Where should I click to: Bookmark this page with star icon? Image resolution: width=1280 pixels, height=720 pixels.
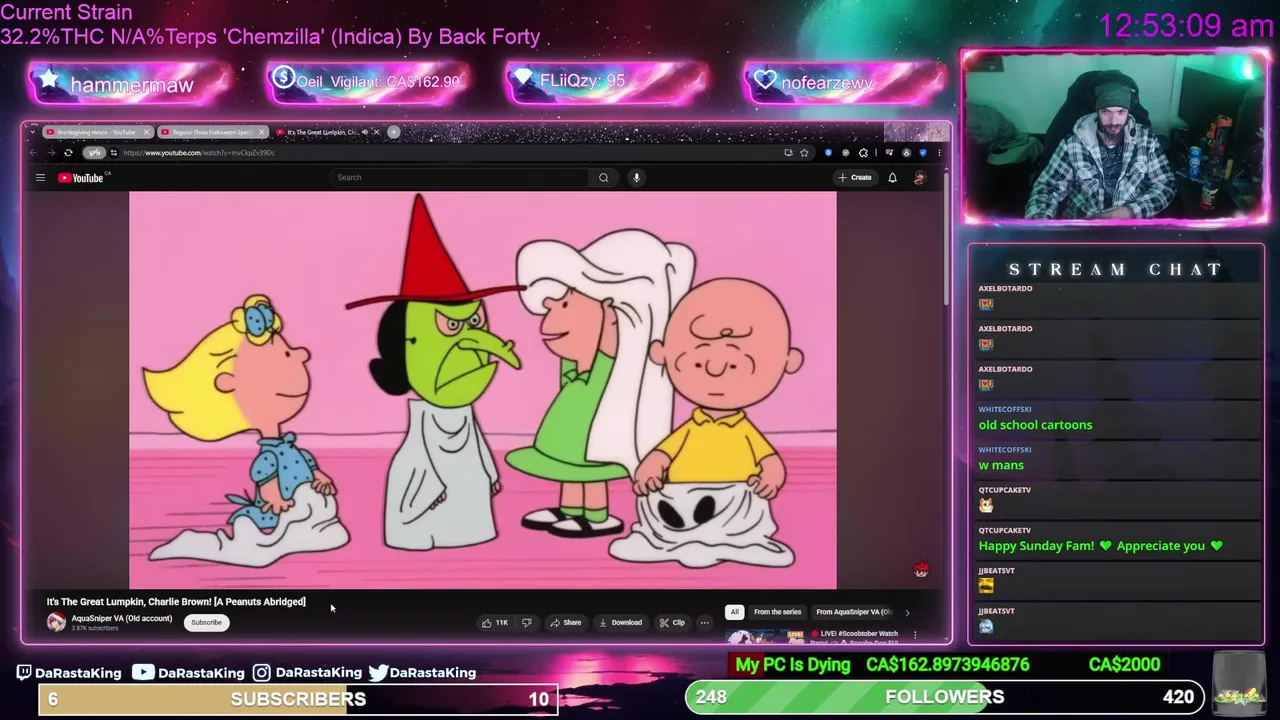804,153
